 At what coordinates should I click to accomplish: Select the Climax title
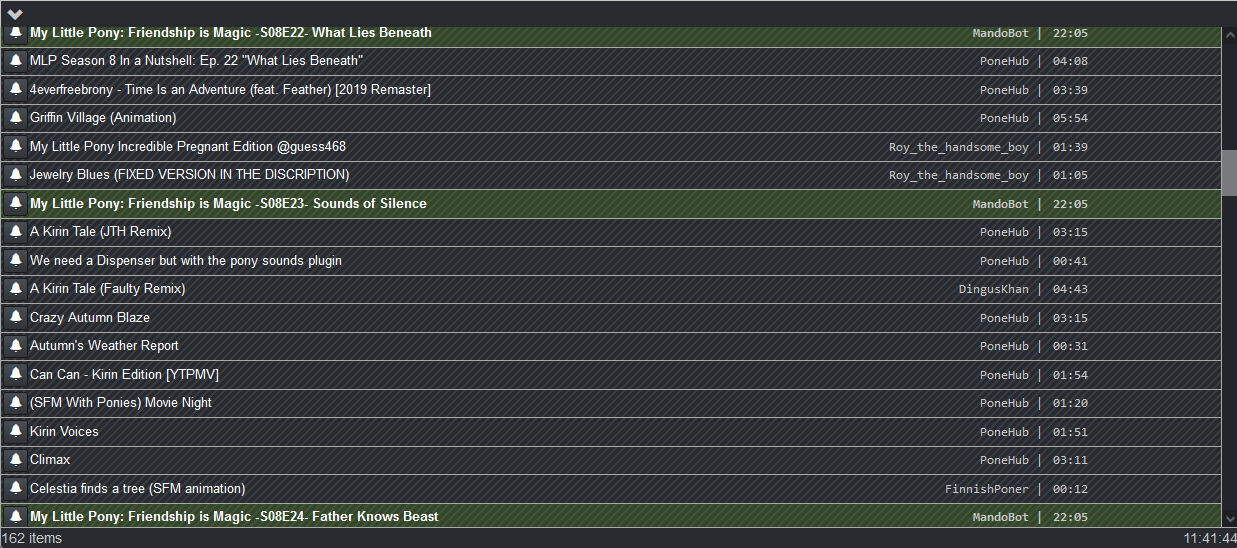tap(50, 459)
